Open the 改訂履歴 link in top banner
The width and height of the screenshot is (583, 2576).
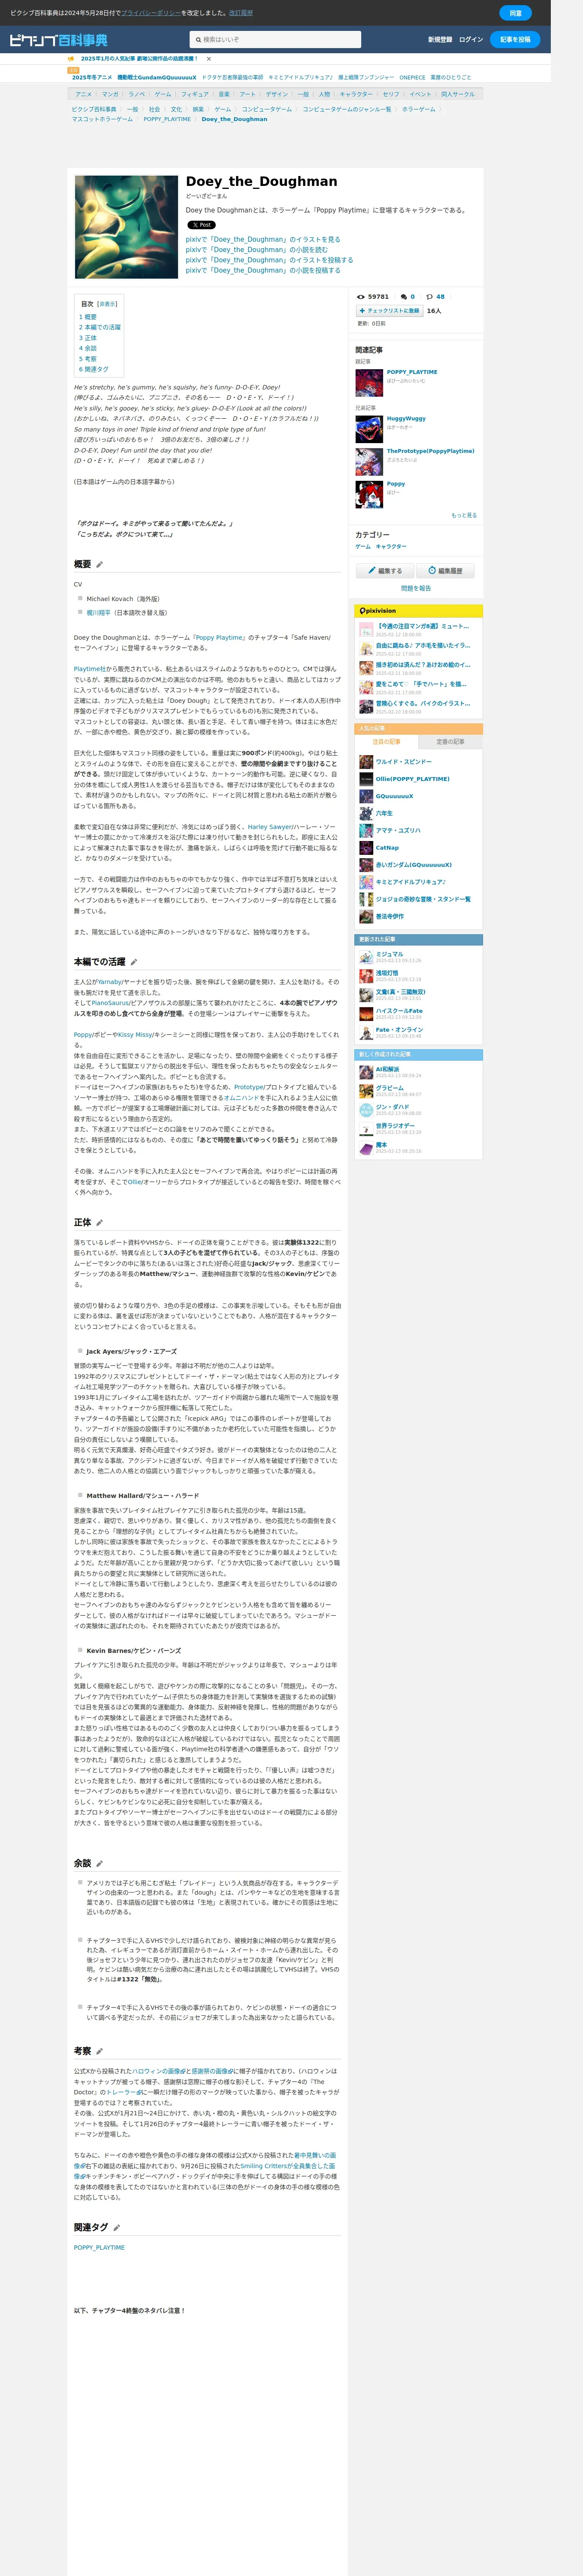tap(241, 13)
